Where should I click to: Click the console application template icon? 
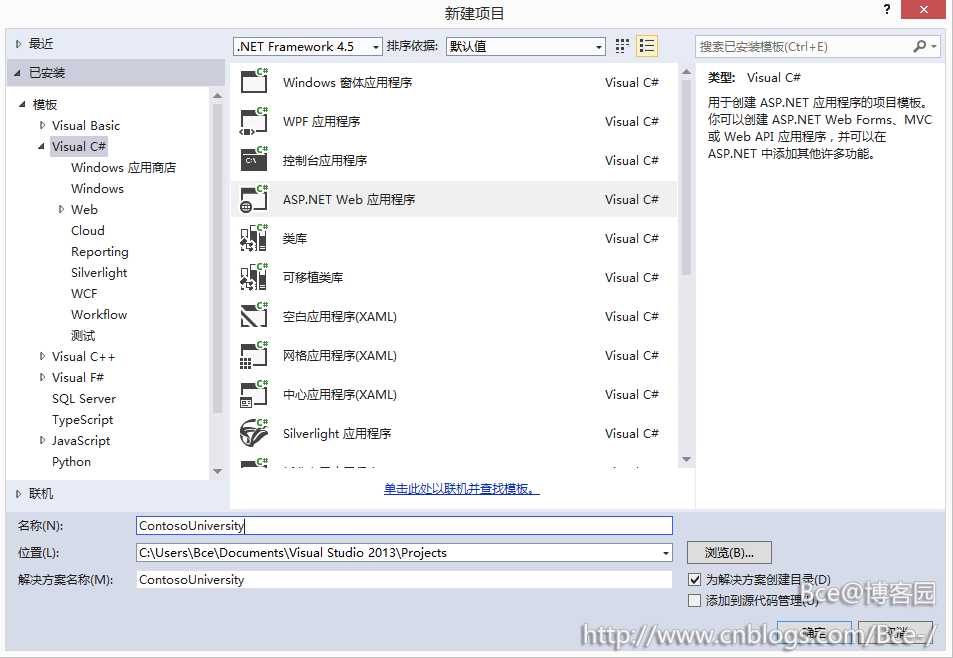(x=254, y=159)
